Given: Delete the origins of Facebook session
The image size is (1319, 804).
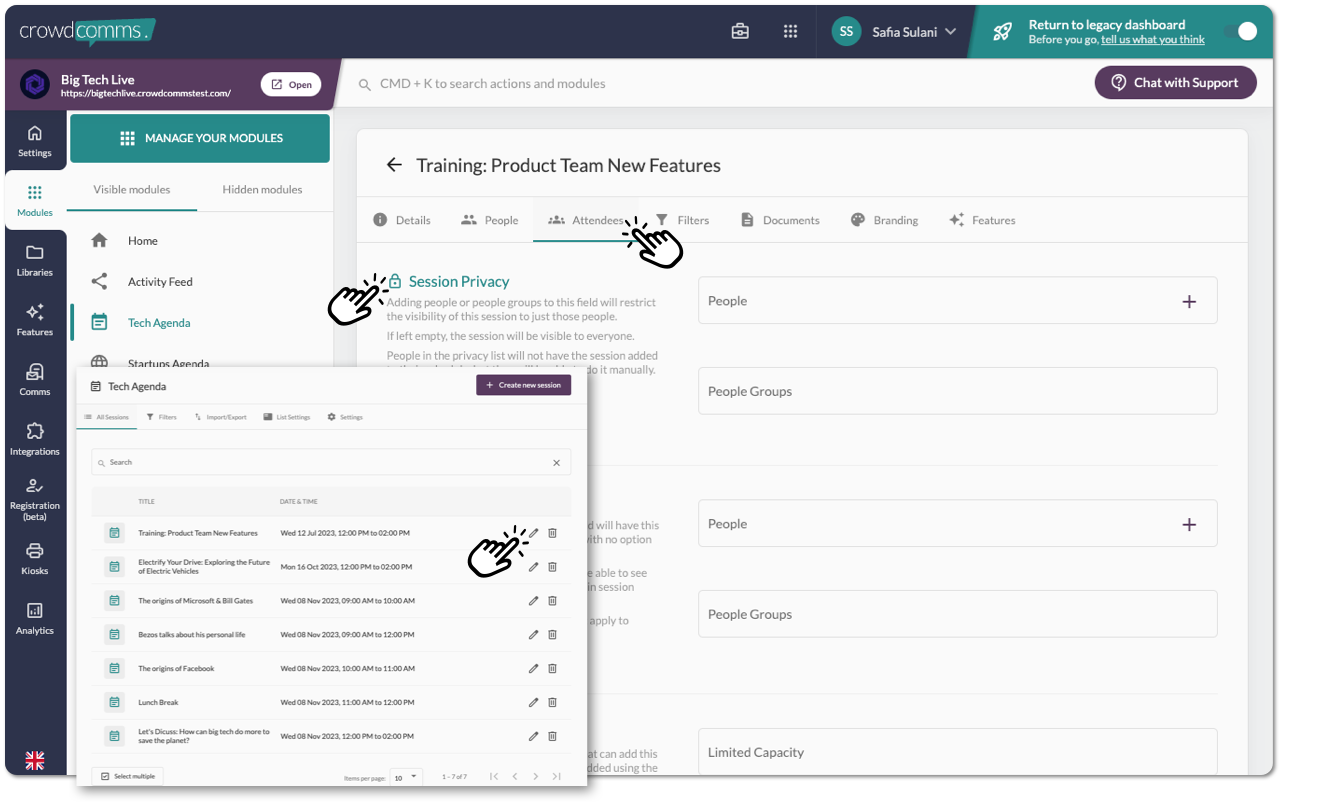Looking at the screenshot, I should [x=552, y=668].
